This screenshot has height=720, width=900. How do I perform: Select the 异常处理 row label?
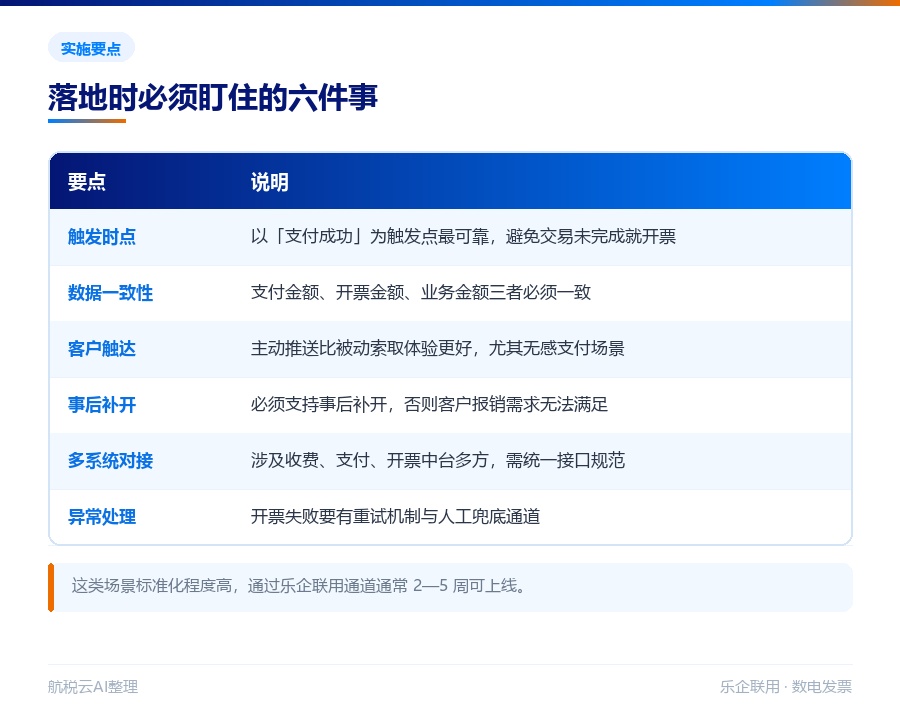102,517
